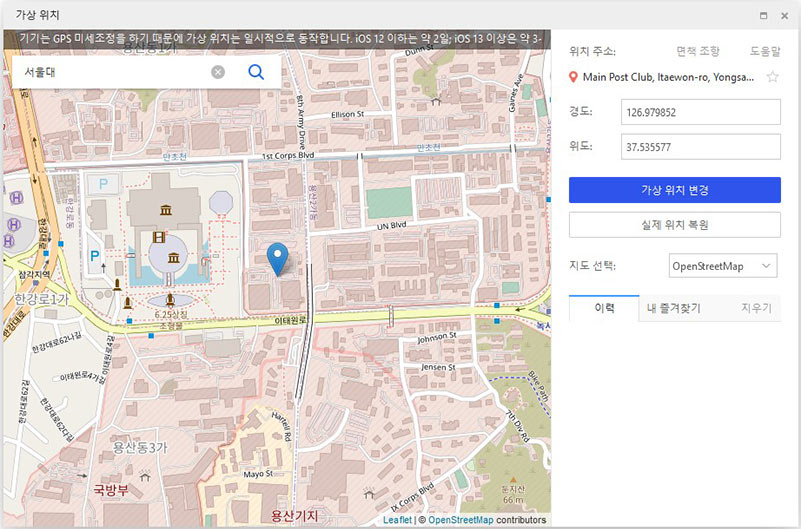Click the UN Blvd street label
Image resolution: width=801 pixels, height=529 pixels.
click(391, 225)
